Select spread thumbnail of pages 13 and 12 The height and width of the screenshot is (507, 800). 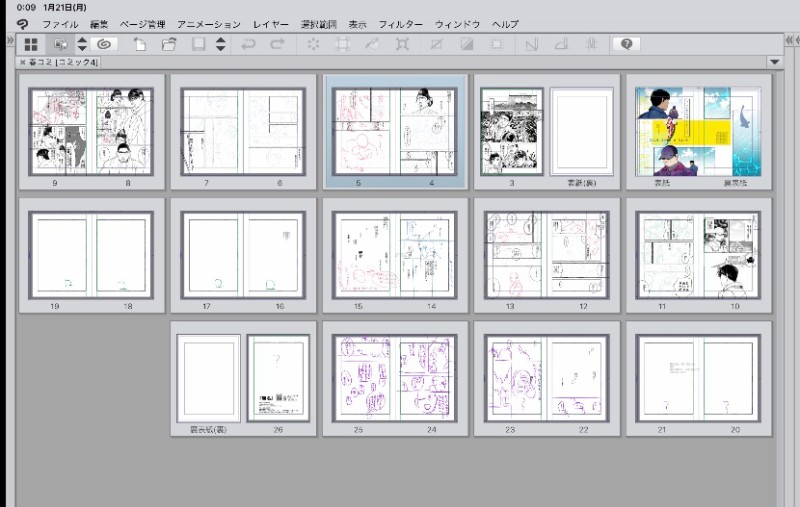click(x=547, y=255)
